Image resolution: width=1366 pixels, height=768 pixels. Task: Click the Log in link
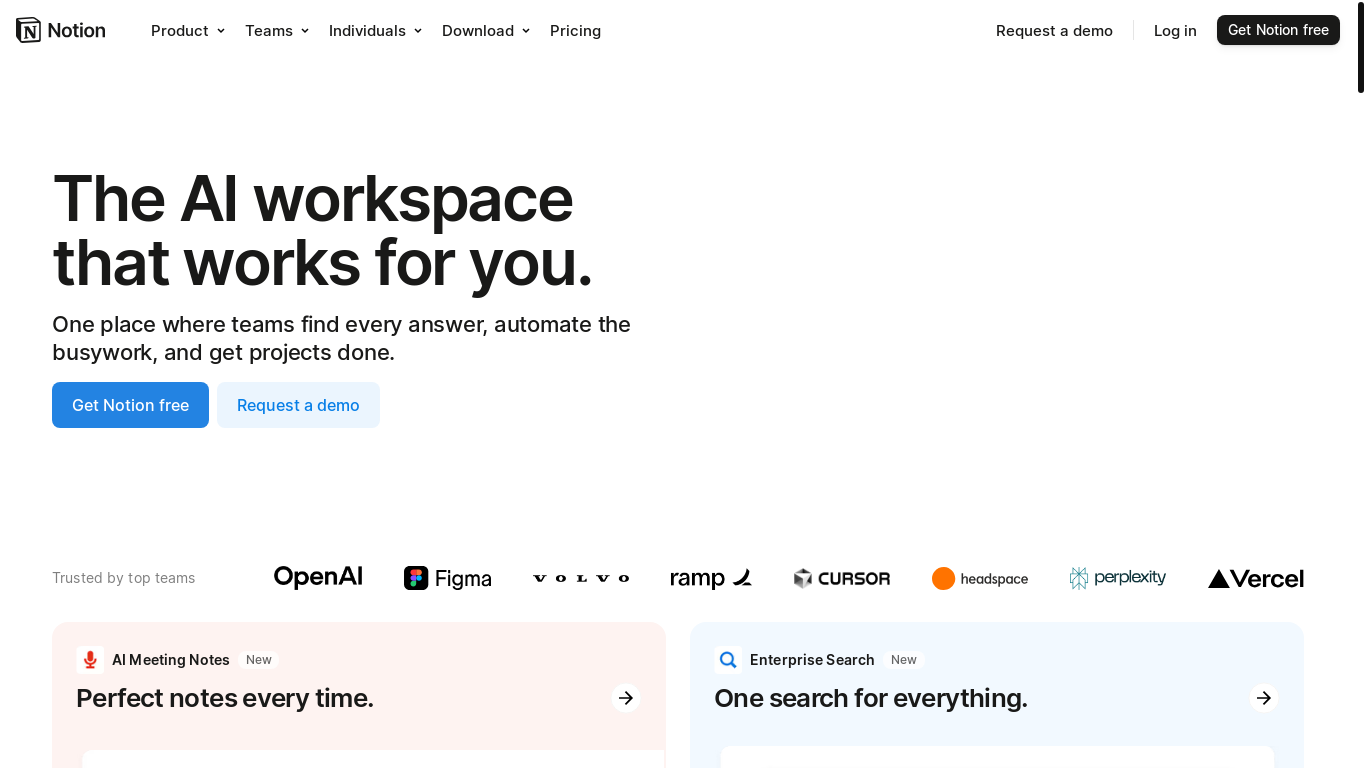1175,31
